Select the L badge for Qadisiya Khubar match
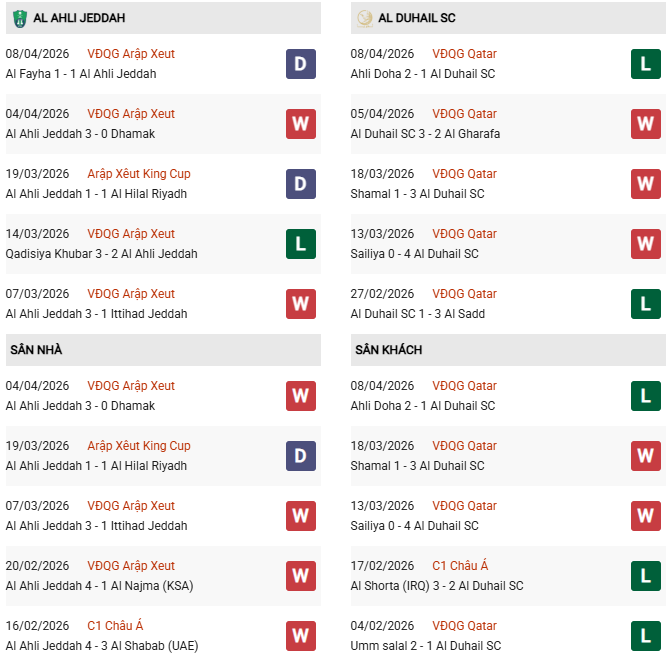Image resolution: width=666 pixels, height=657 pixels. coord(300,244)
